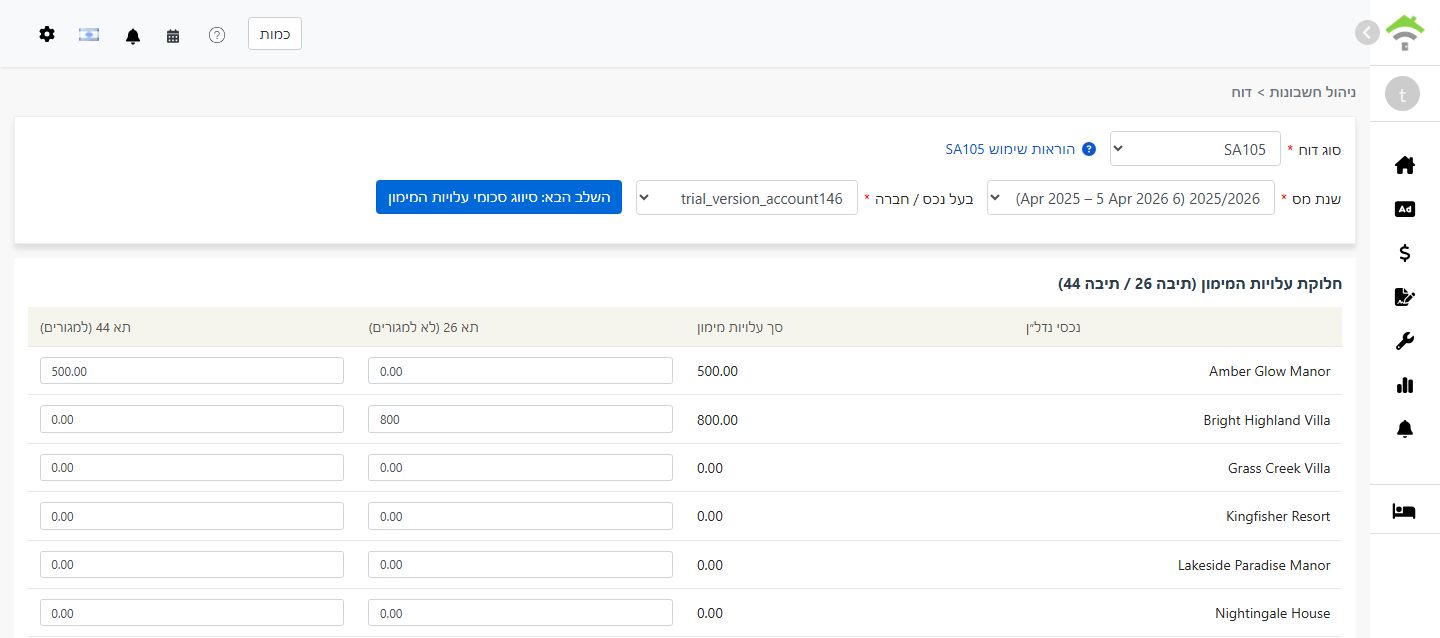
Task: Switch language via Israel flag icon
Action: point(89,34)
